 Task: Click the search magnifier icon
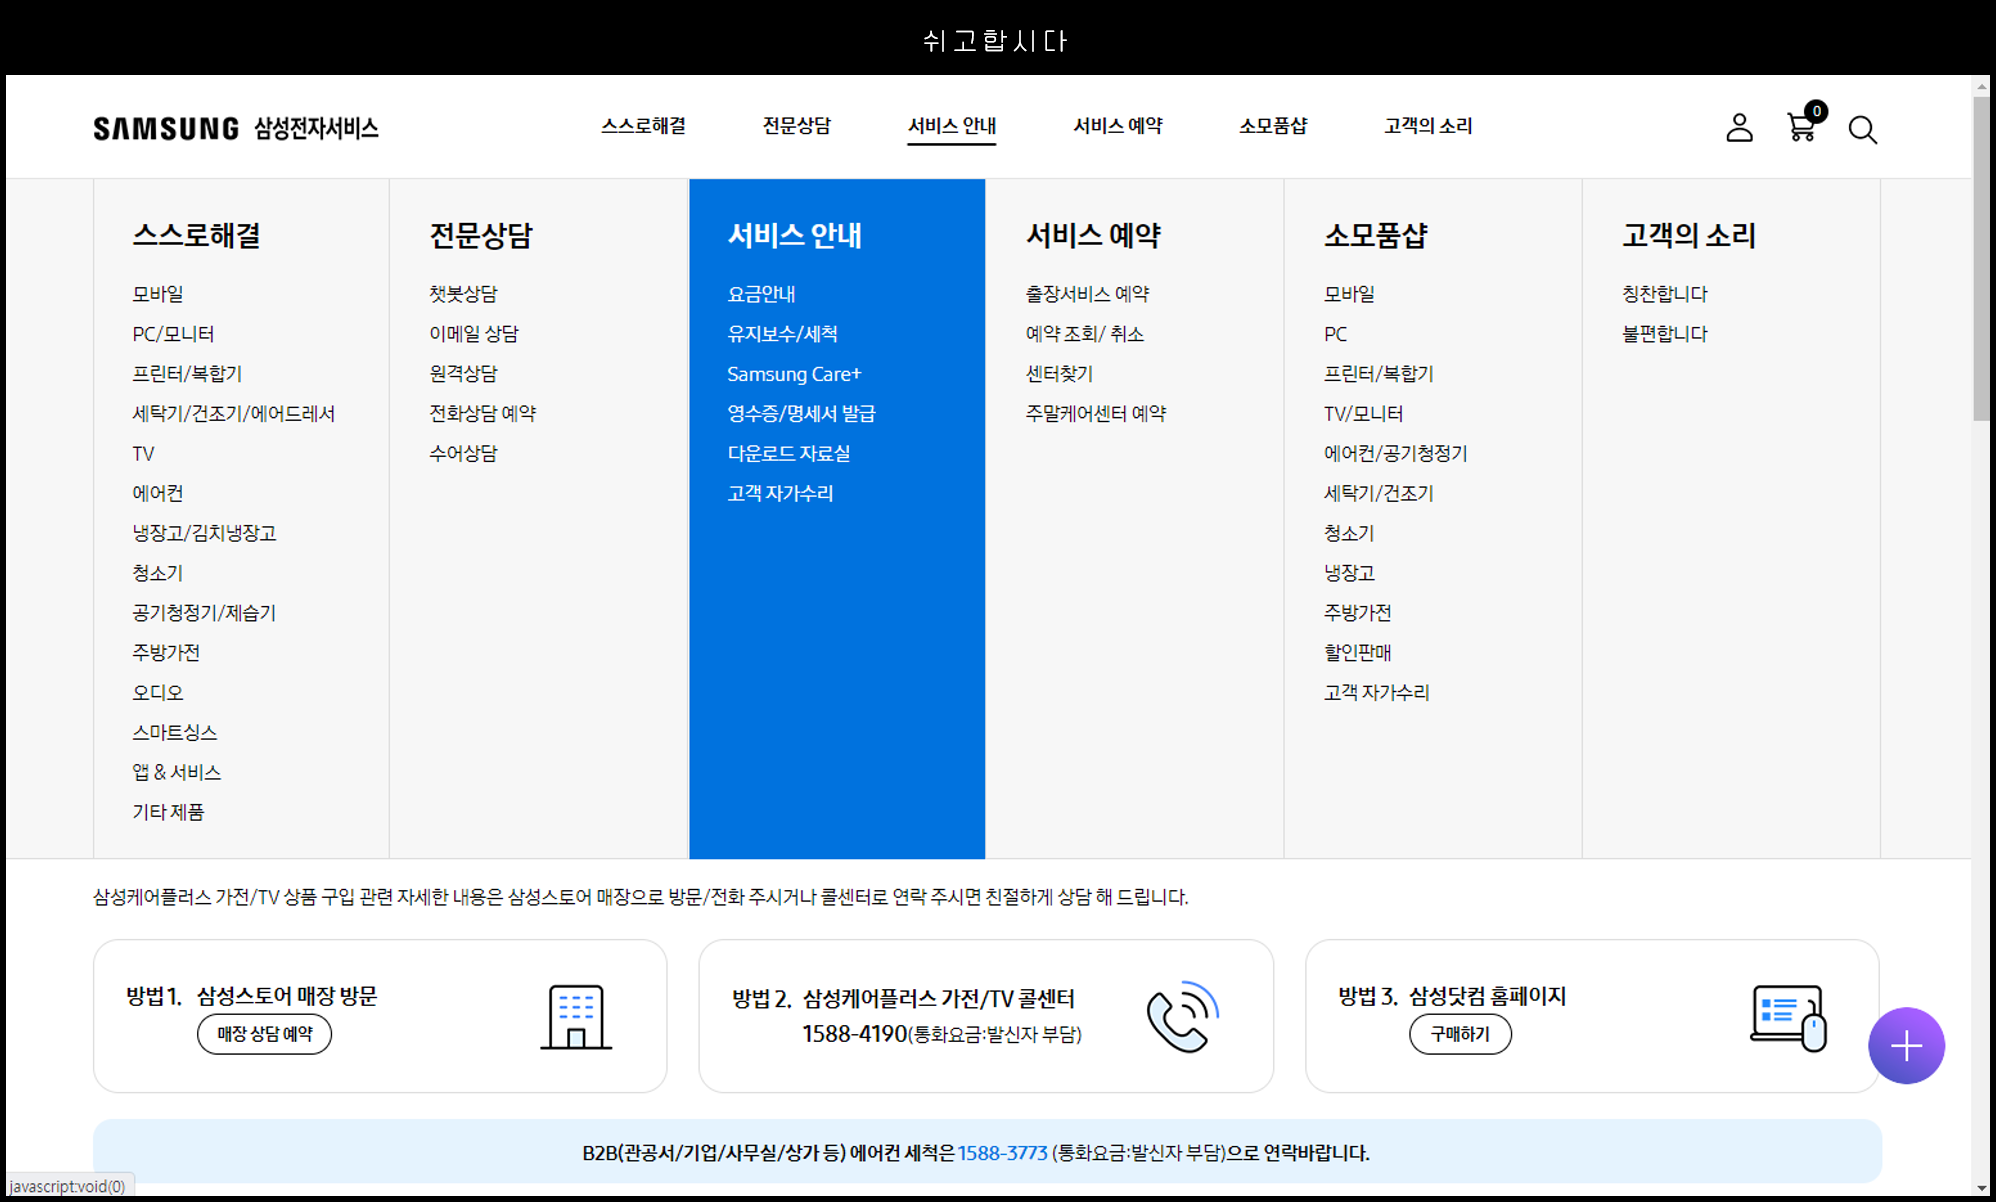point(1862,130)
